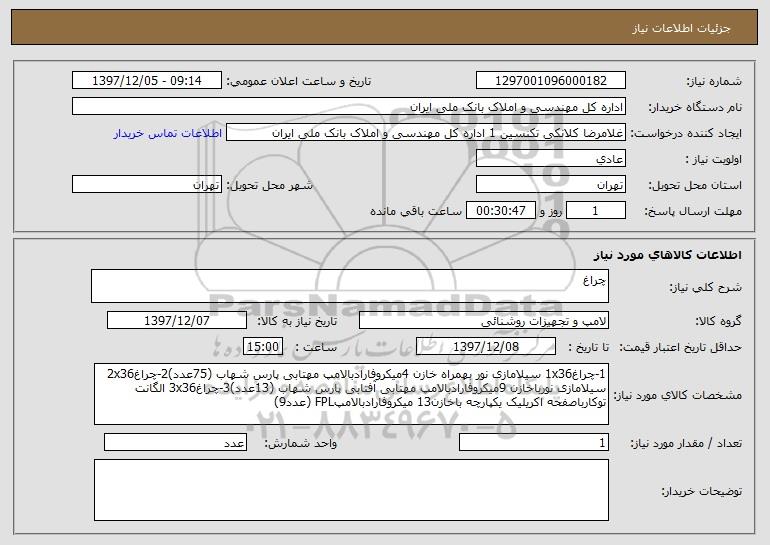This screenshot has width=770, height=545.
Task: Select the label 'استان محل تحویل'
Action: (695, 186)
